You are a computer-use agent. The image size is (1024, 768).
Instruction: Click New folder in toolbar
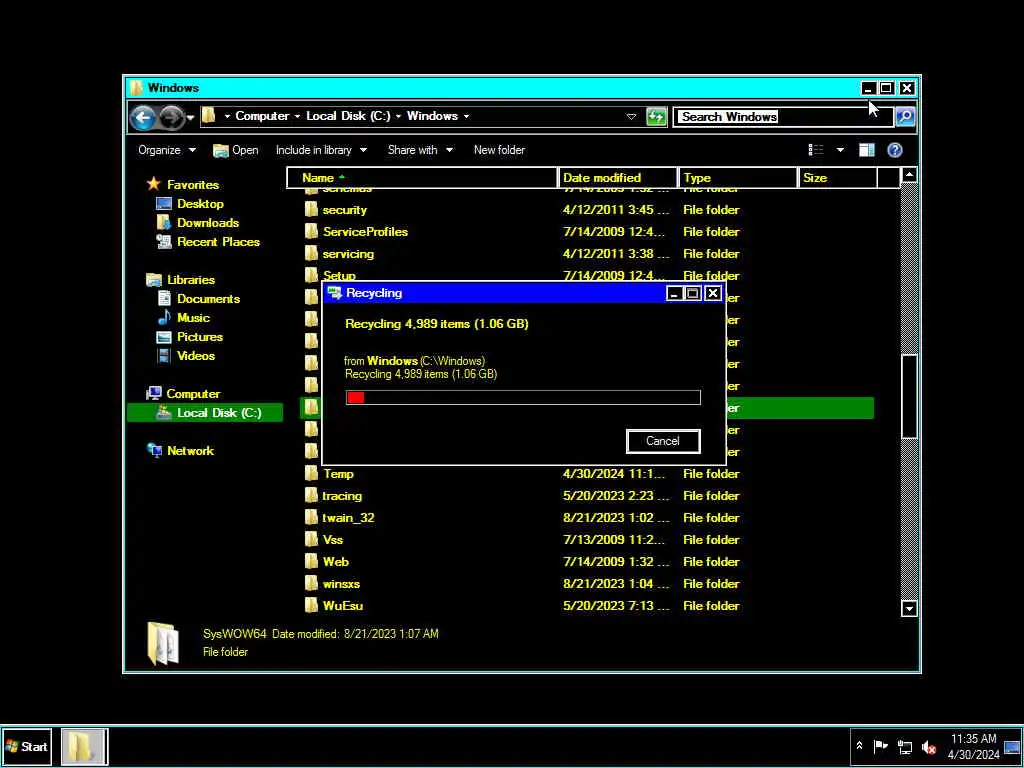499,150
